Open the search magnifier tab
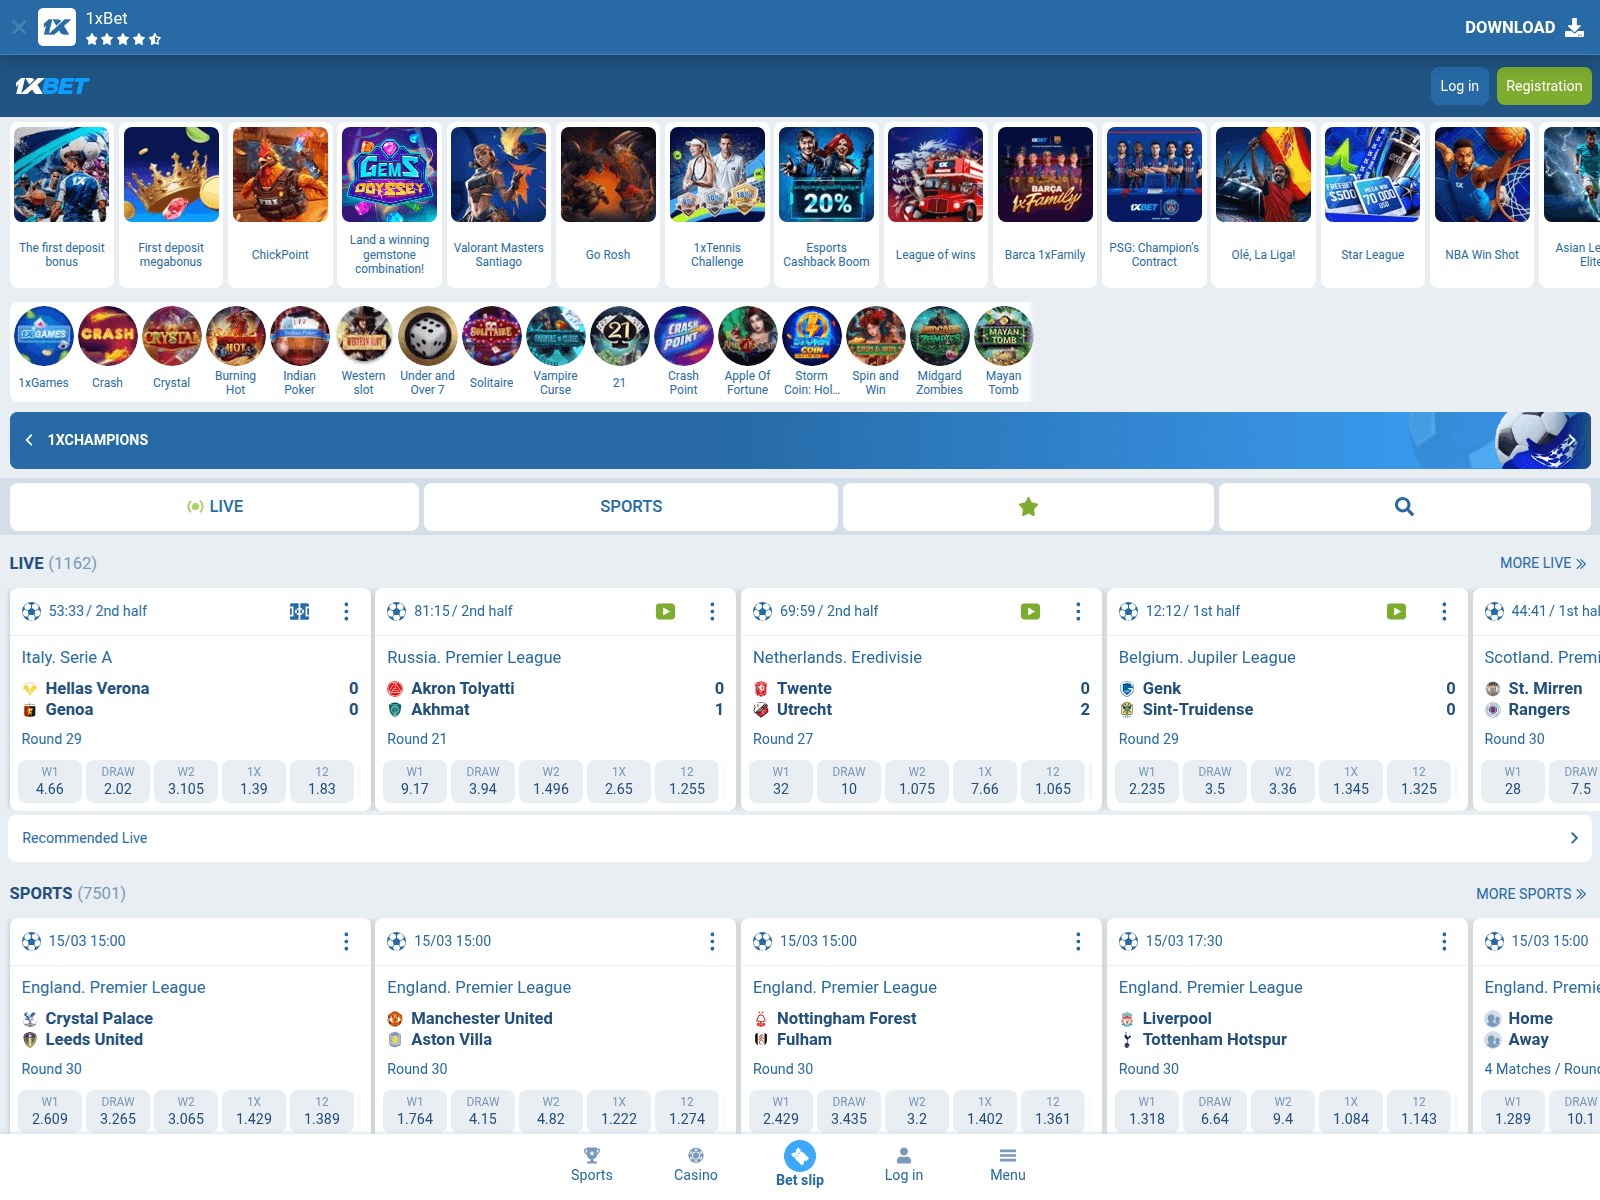Image resolution: width=1600 pixels, height=1200 pixels. point(1404,507)
